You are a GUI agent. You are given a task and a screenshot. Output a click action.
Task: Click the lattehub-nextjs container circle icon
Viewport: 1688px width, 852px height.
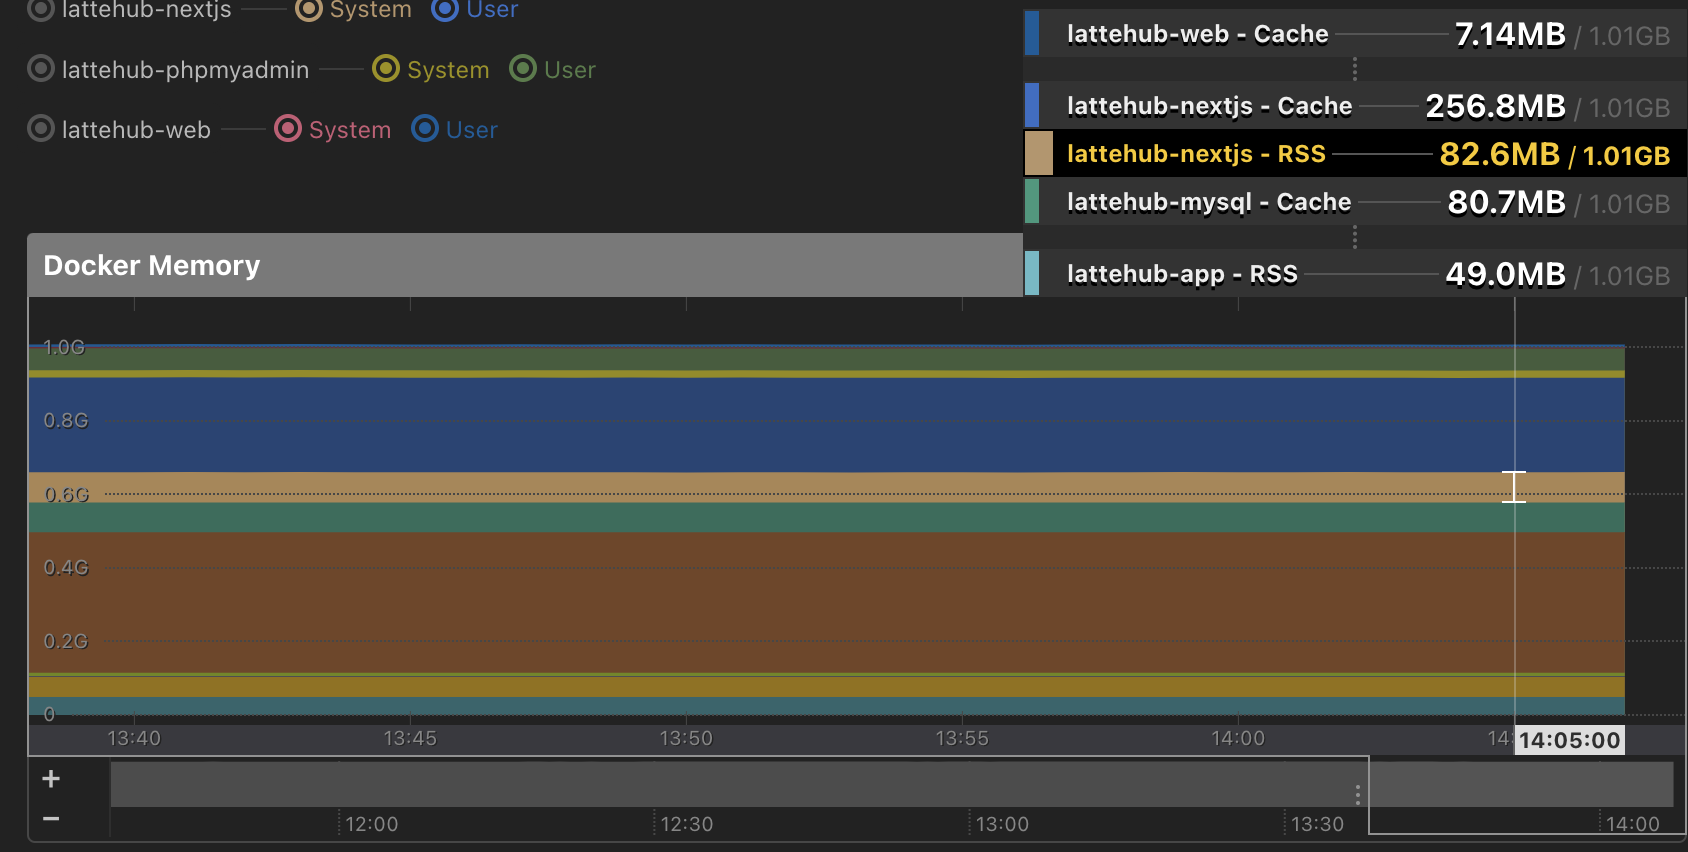click(x=41, y=10)
